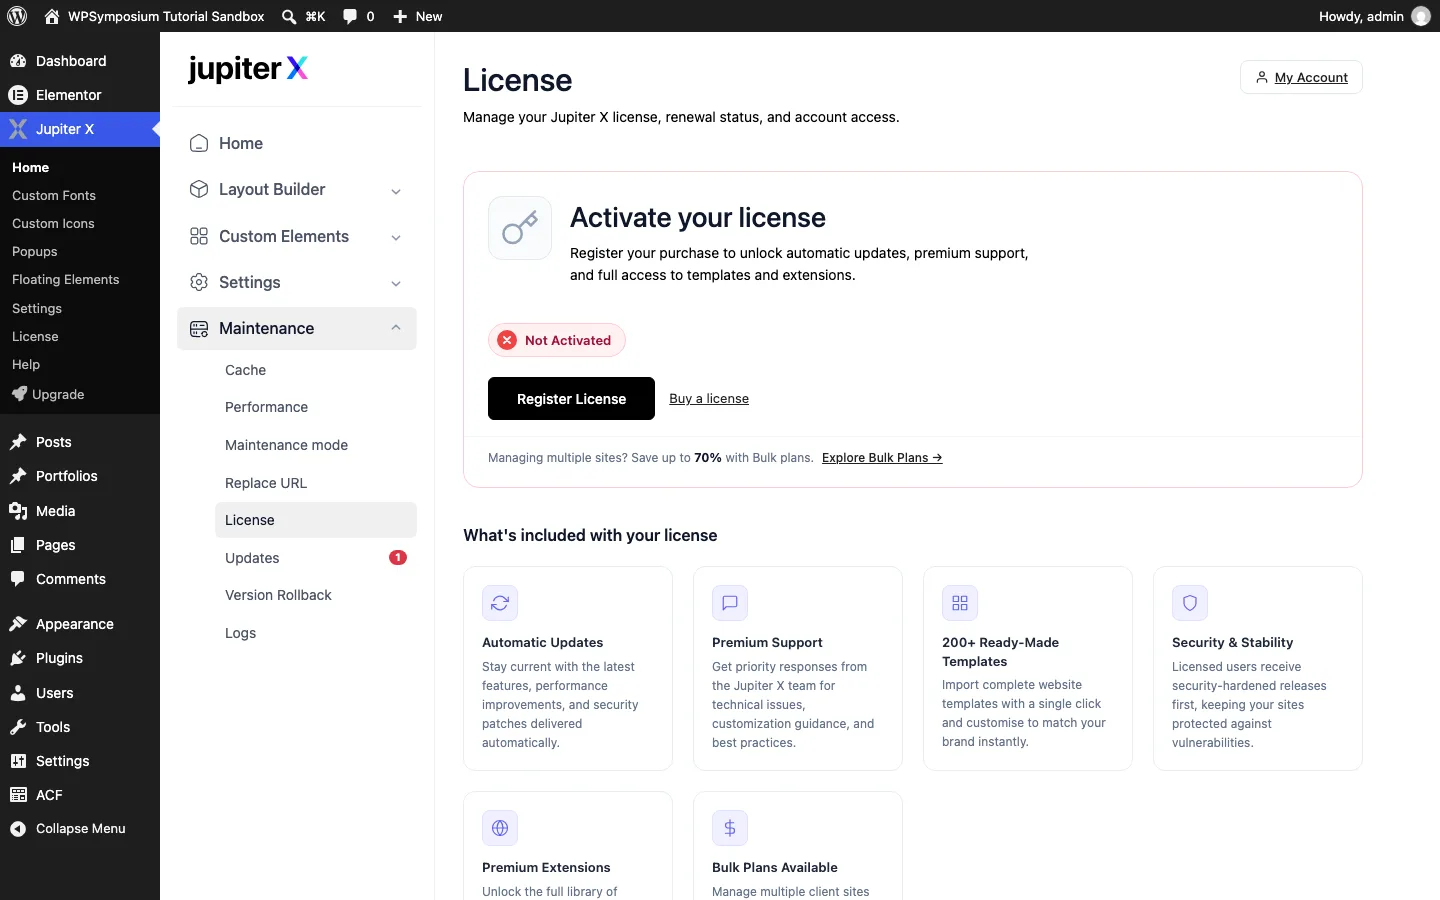Click the Upgrade rocket icon
The image size is (1440, 900).
(x=19, y=394)
